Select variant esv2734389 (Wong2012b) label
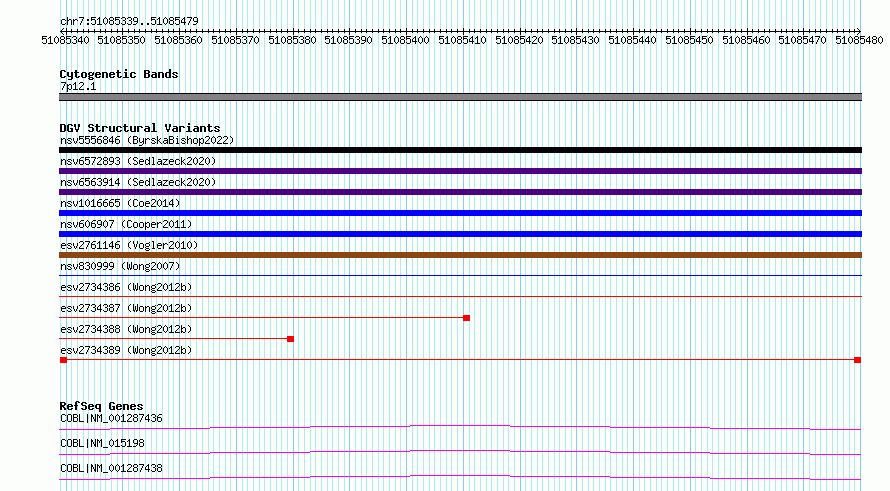 click(x=126, y=350)
